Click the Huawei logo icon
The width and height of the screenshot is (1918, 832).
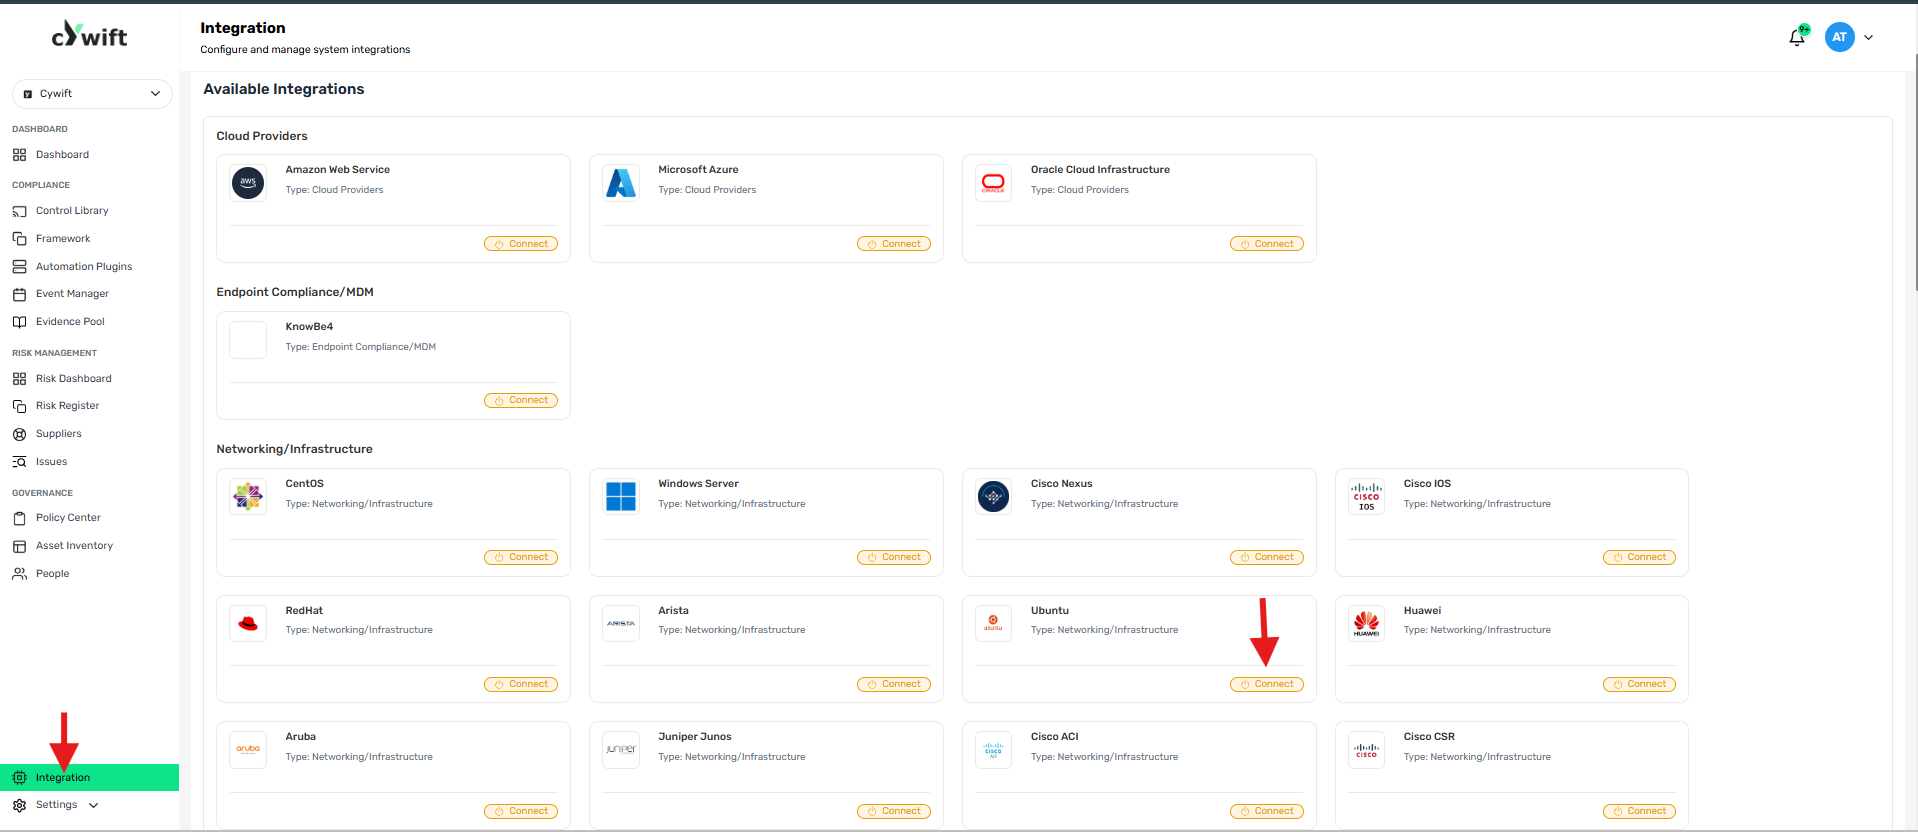[1366, 623]
